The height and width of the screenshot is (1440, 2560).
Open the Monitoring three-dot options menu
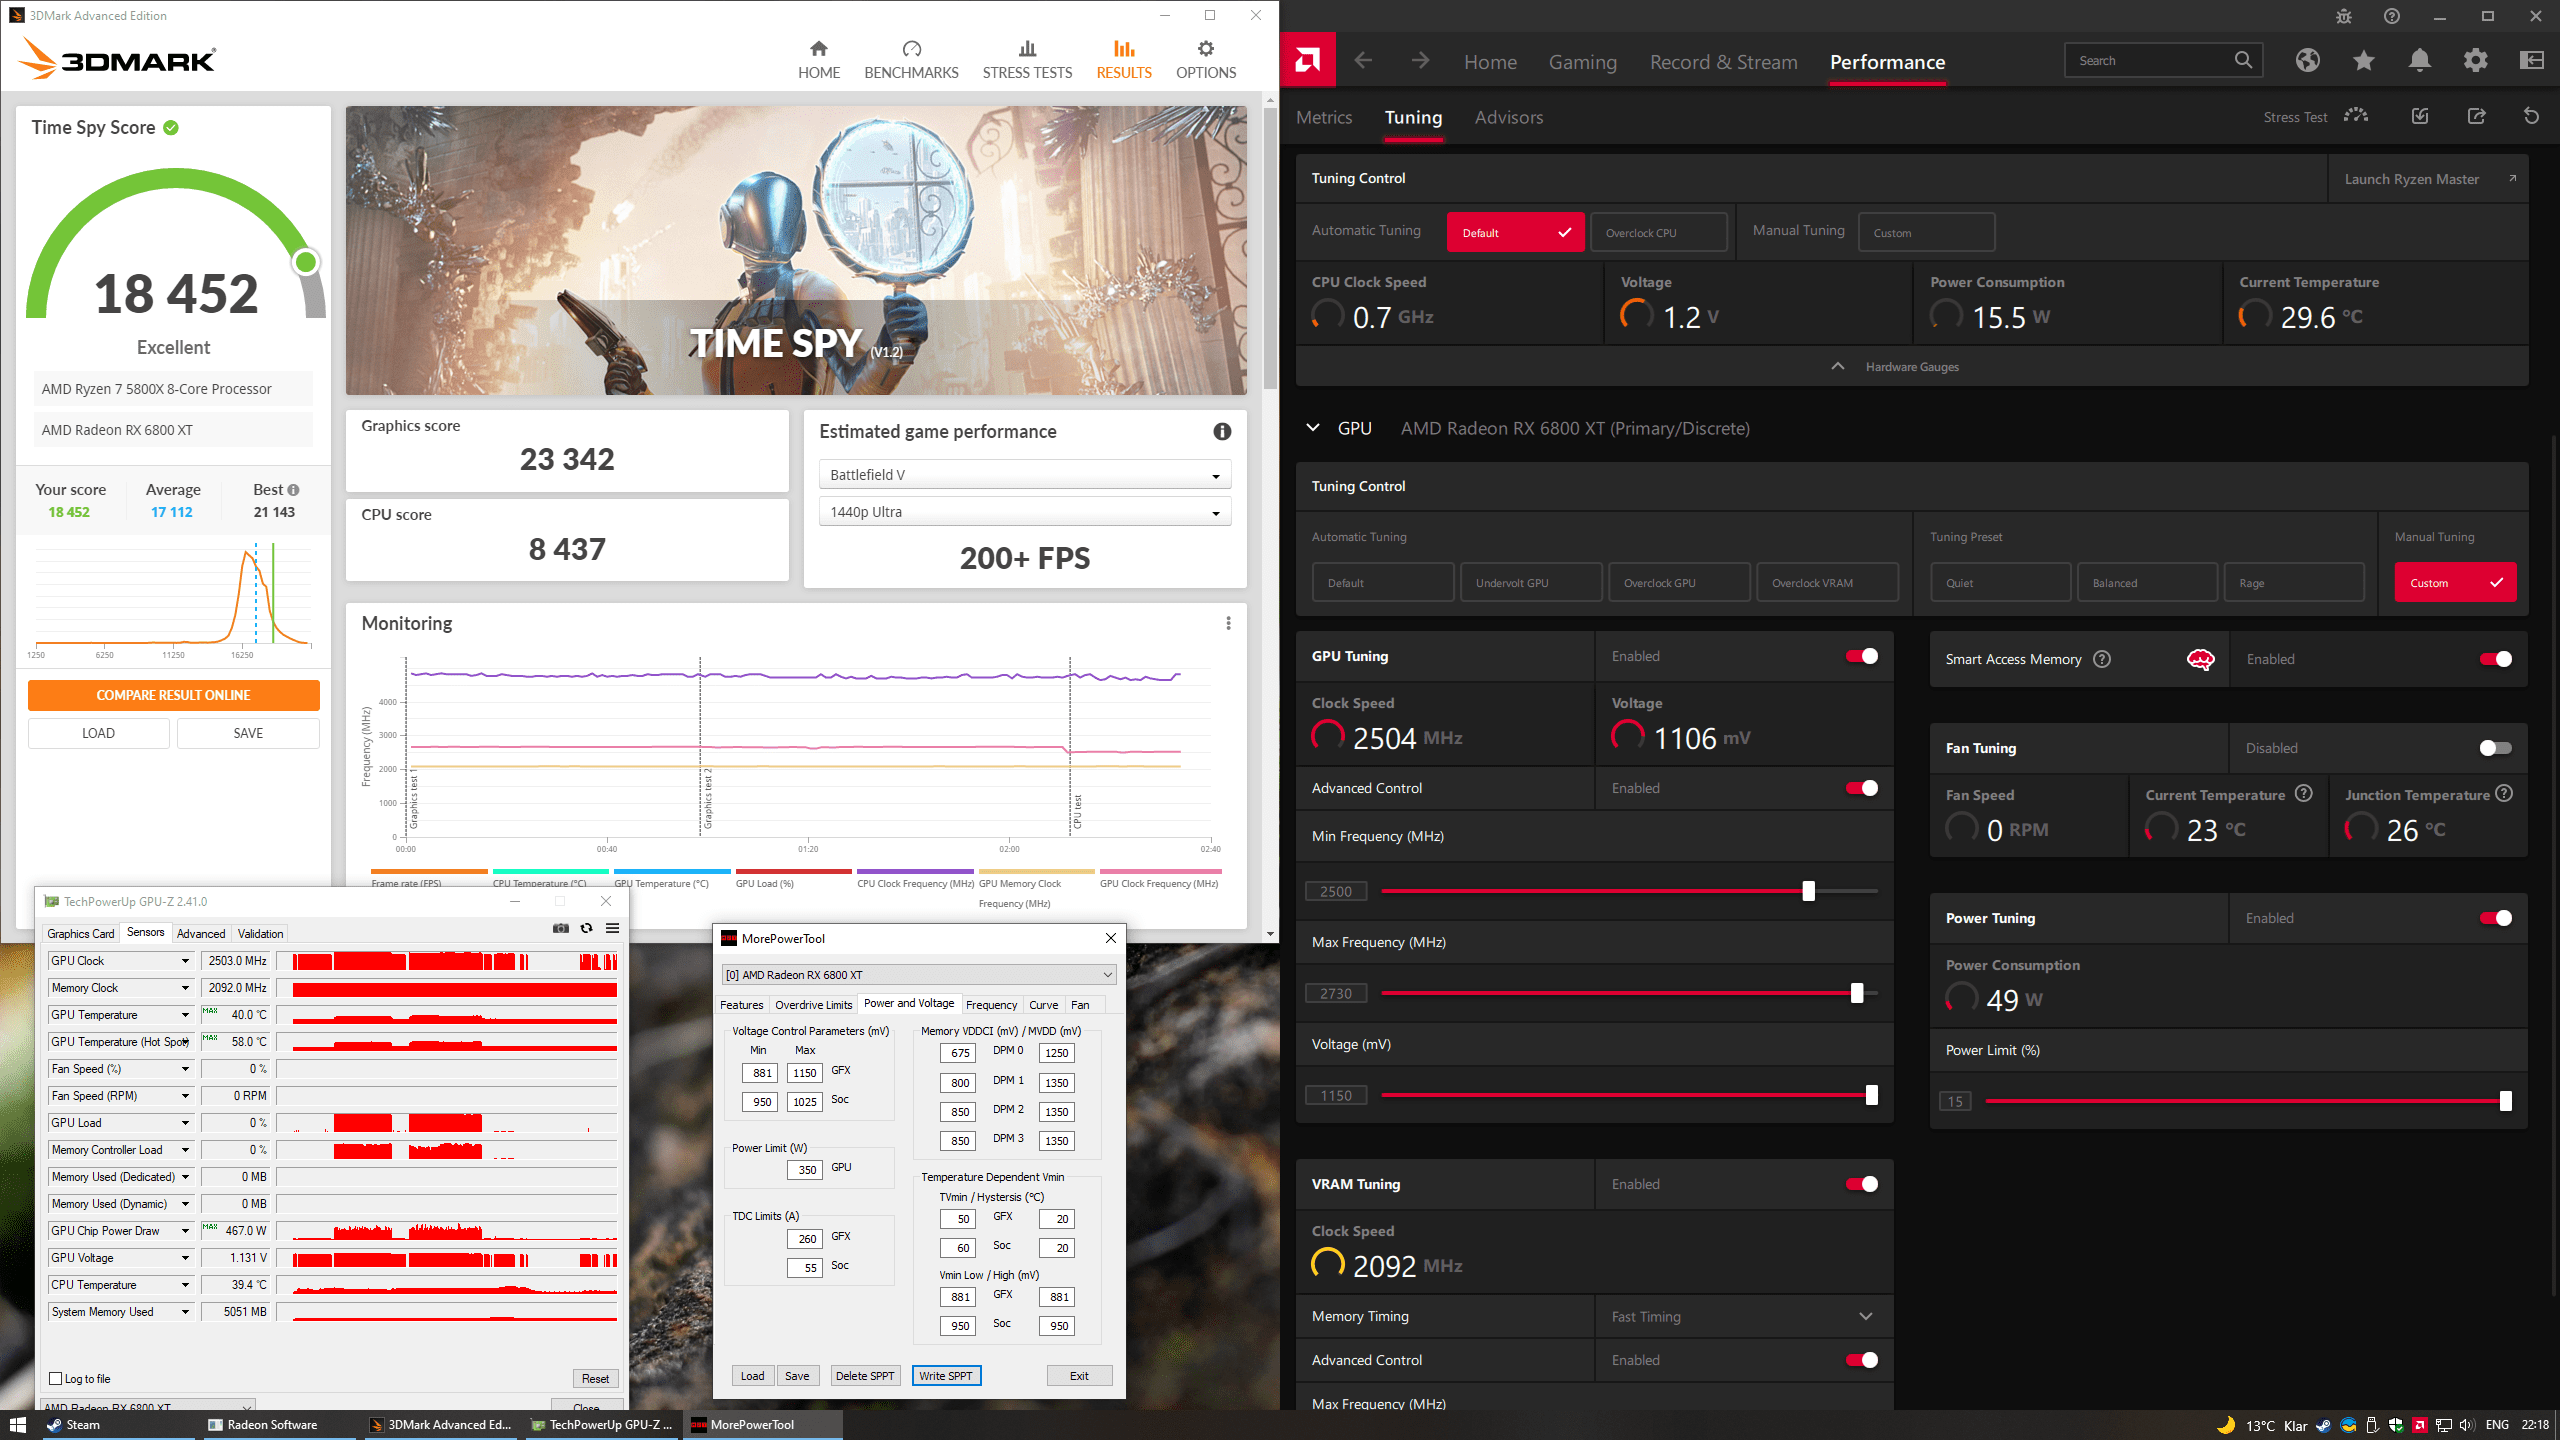(x=1228, y=623)
